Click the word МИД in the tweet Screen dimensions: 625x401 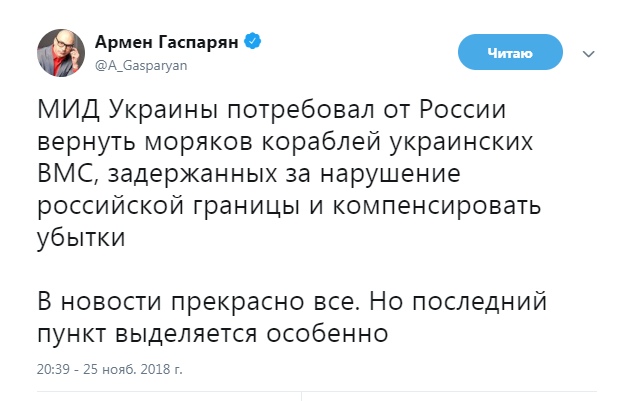point(68,109)
